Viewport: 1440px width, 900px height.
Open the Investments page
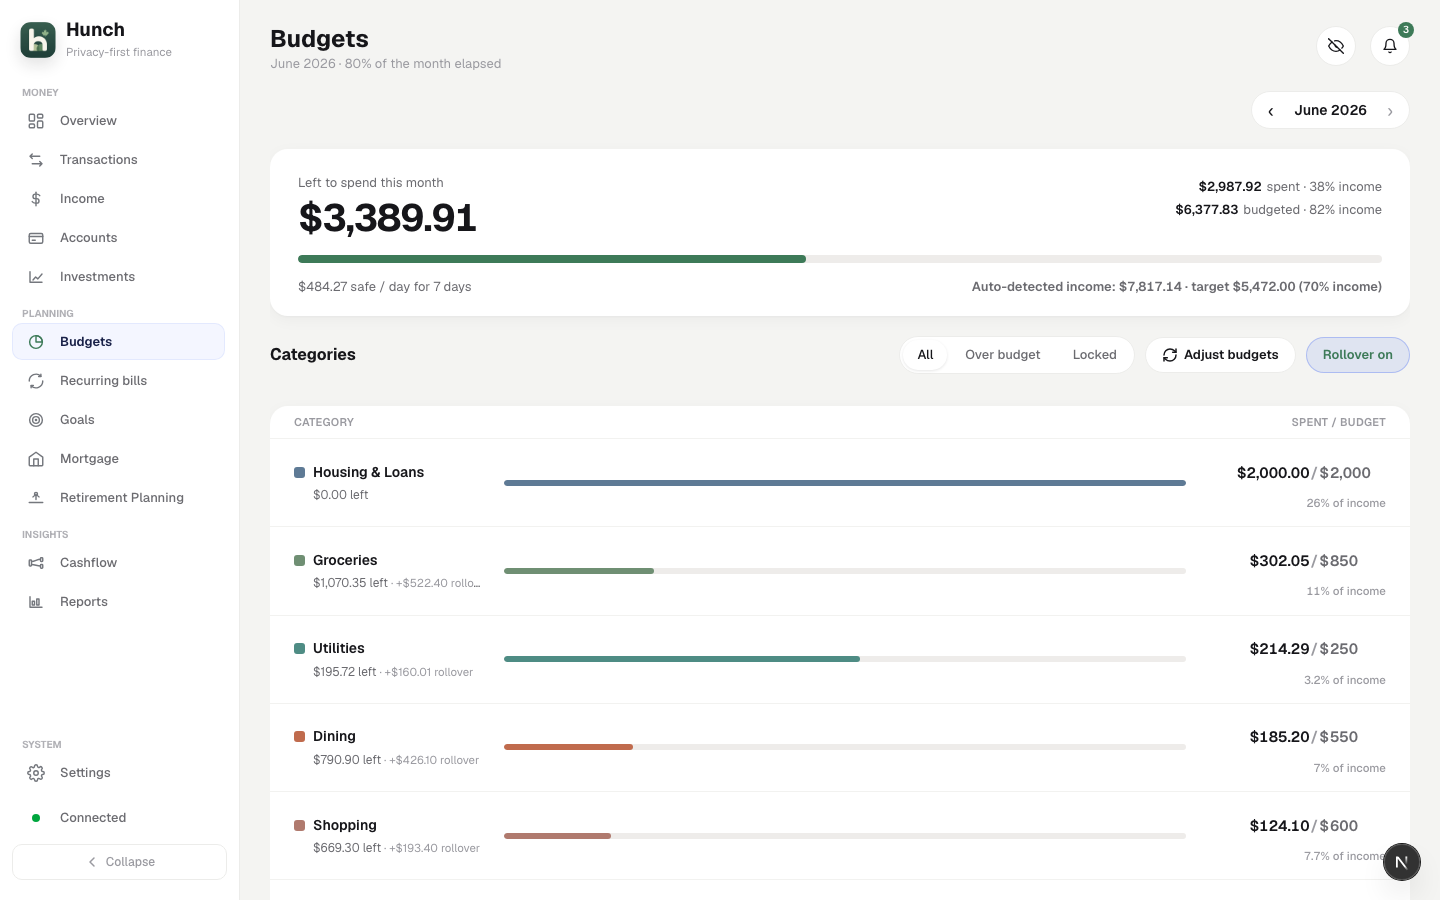pos(118,277)
